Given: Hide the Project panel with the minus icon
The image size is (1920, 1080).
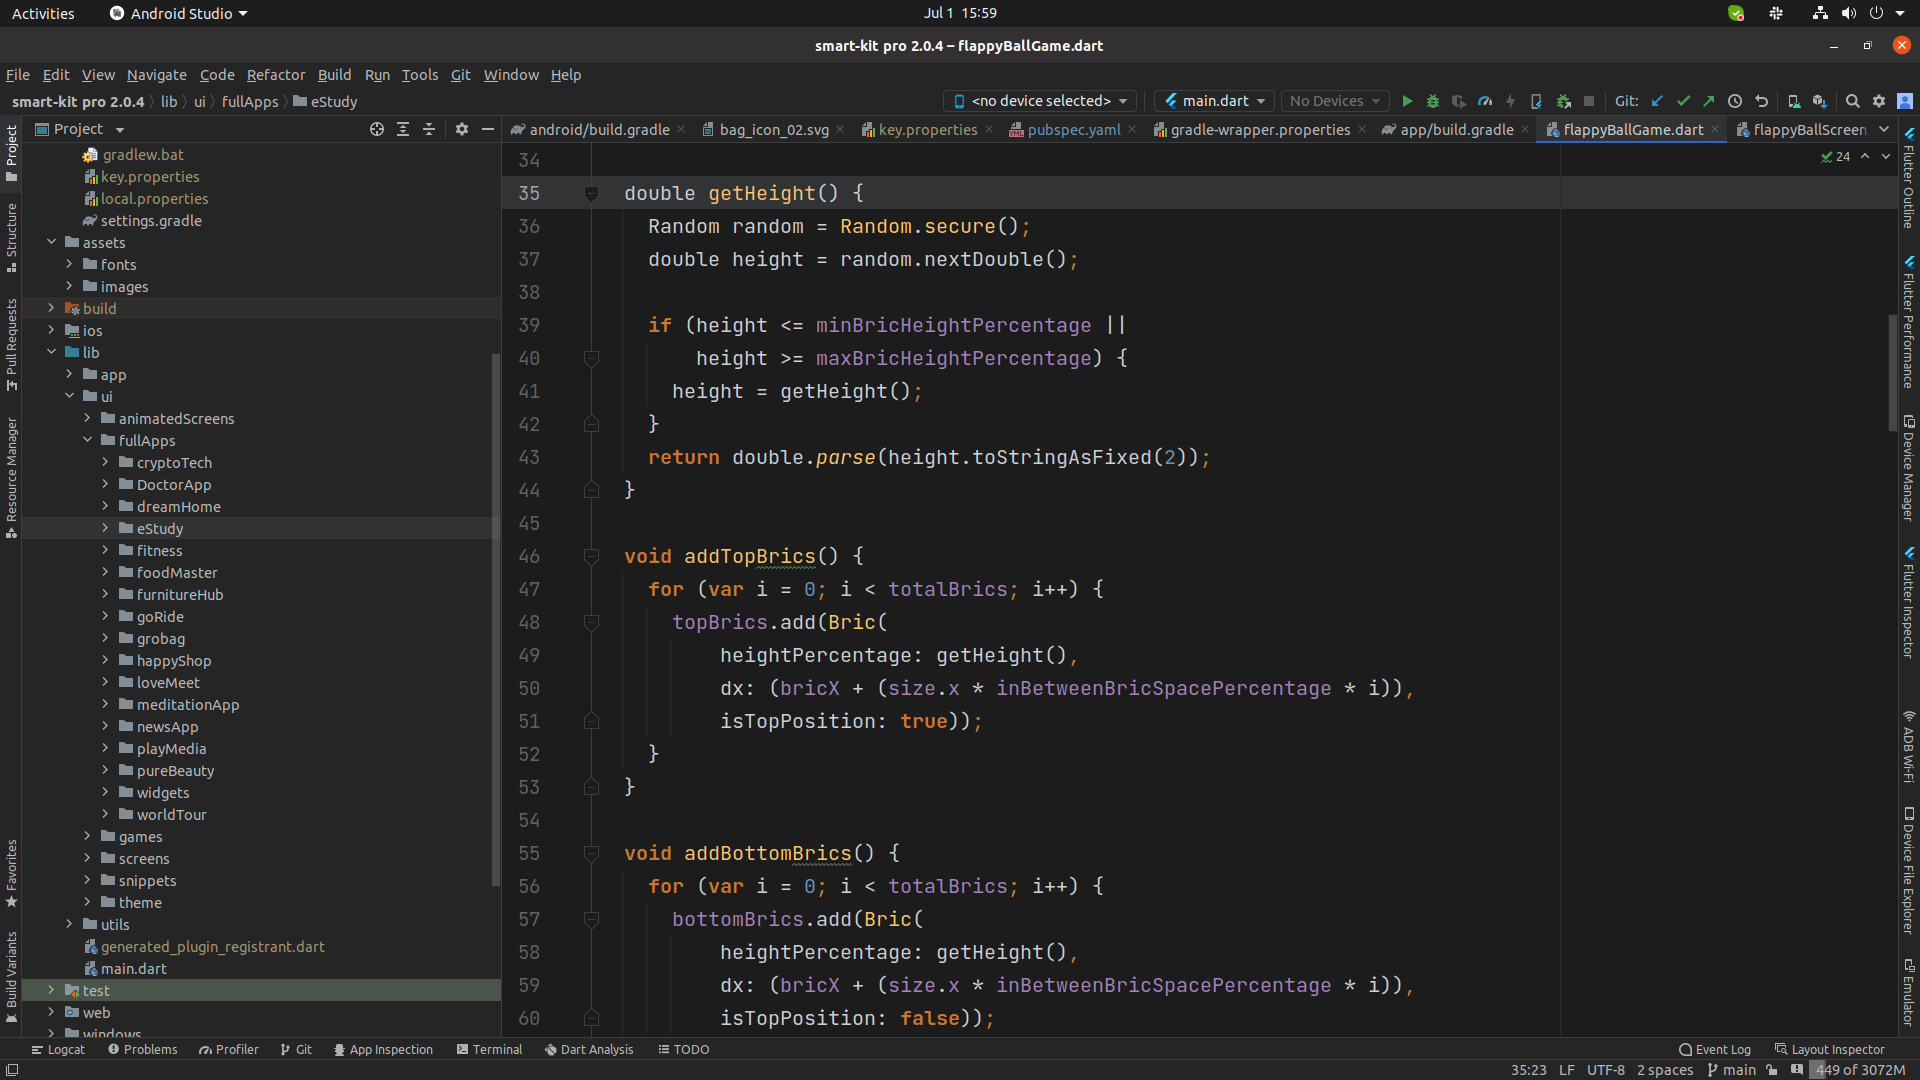Looking at the screenshot, I should [488, 129].
